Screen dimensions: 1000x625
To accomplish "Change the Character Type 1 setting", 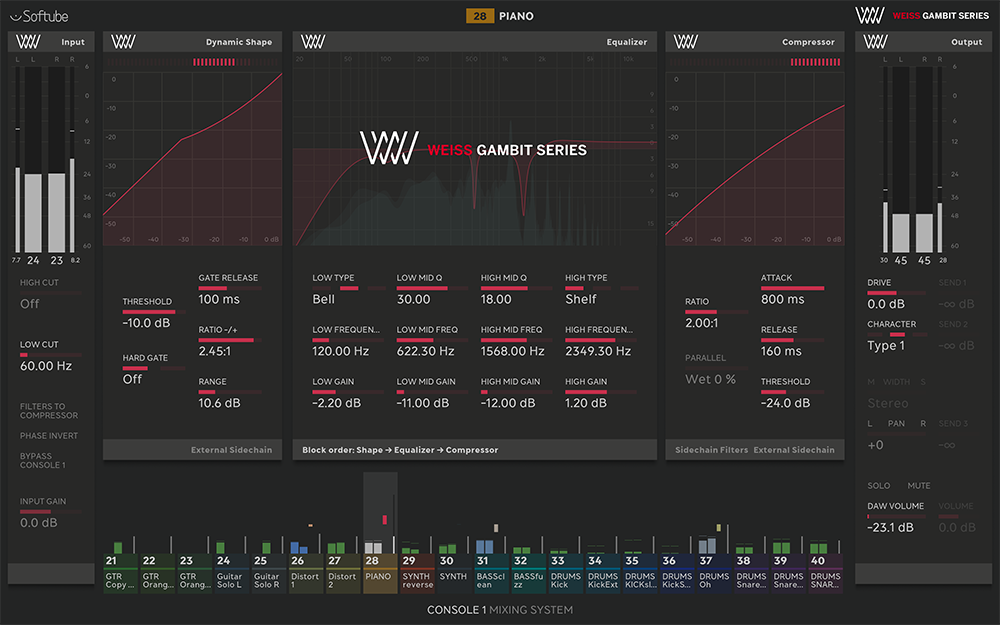I will pos(886,346).
